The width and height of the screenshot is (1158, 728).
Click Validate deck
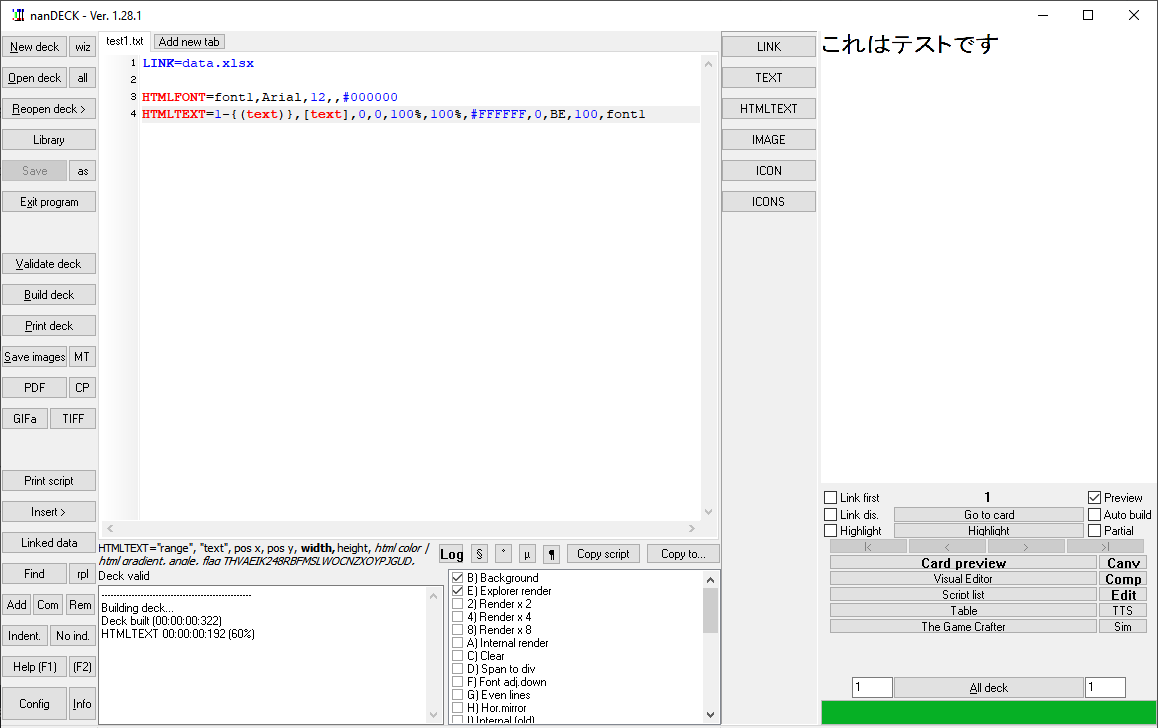coord(49,264)
